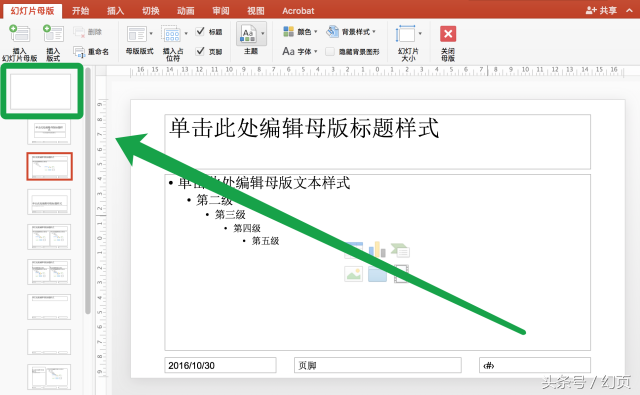
Task: Toggle the Footers (页脚) checkbox
Action: [200, 51]
